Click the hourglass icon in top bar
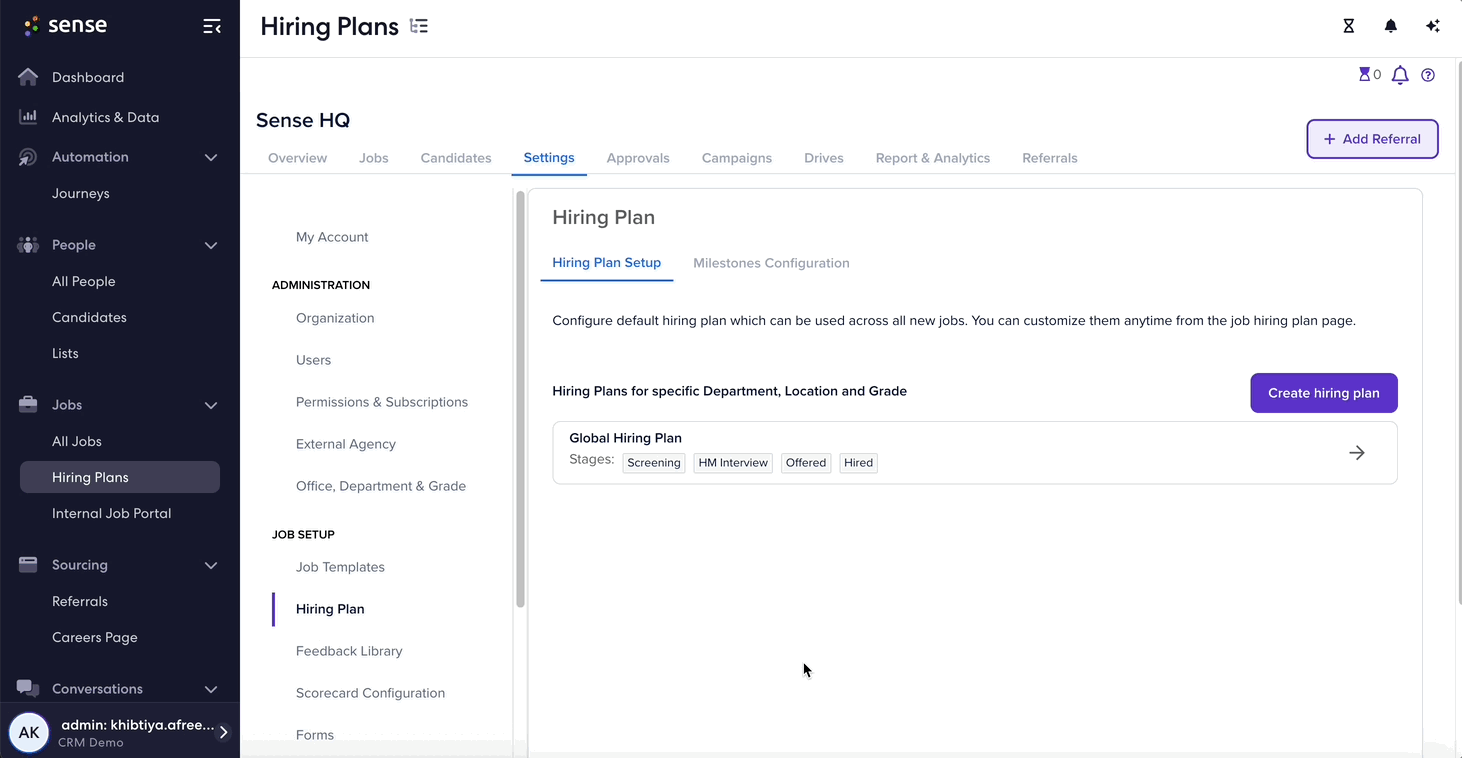The height and width of the screenshot is (758, 1462). (1349, 26)
